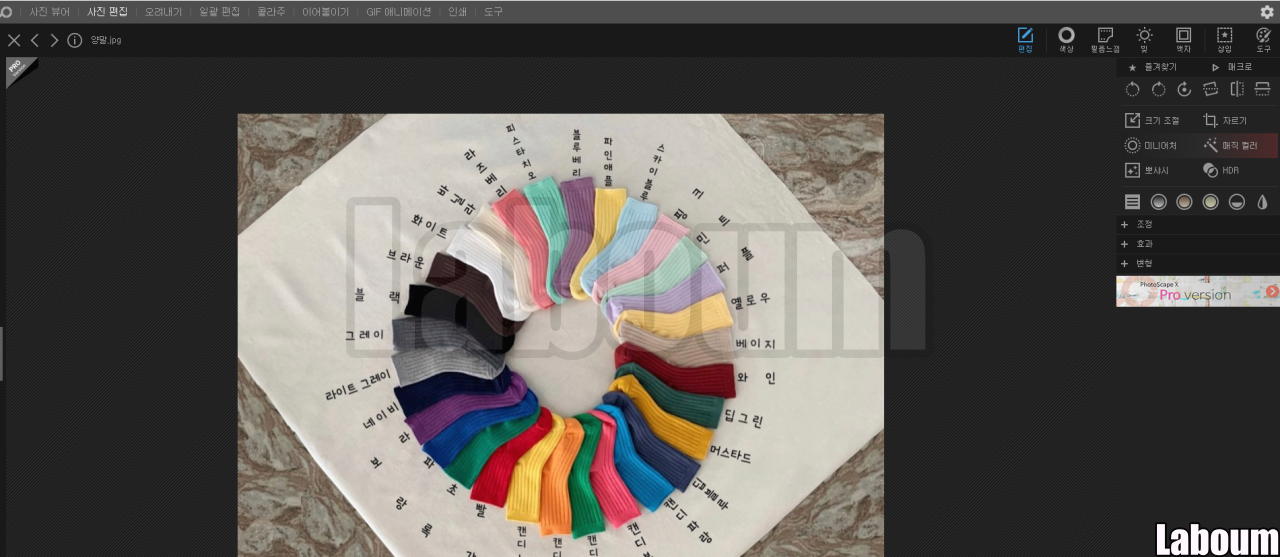Open the 일괄 편집 (Batch) tab
The image size is (1280, 557).
click(220, 12)
